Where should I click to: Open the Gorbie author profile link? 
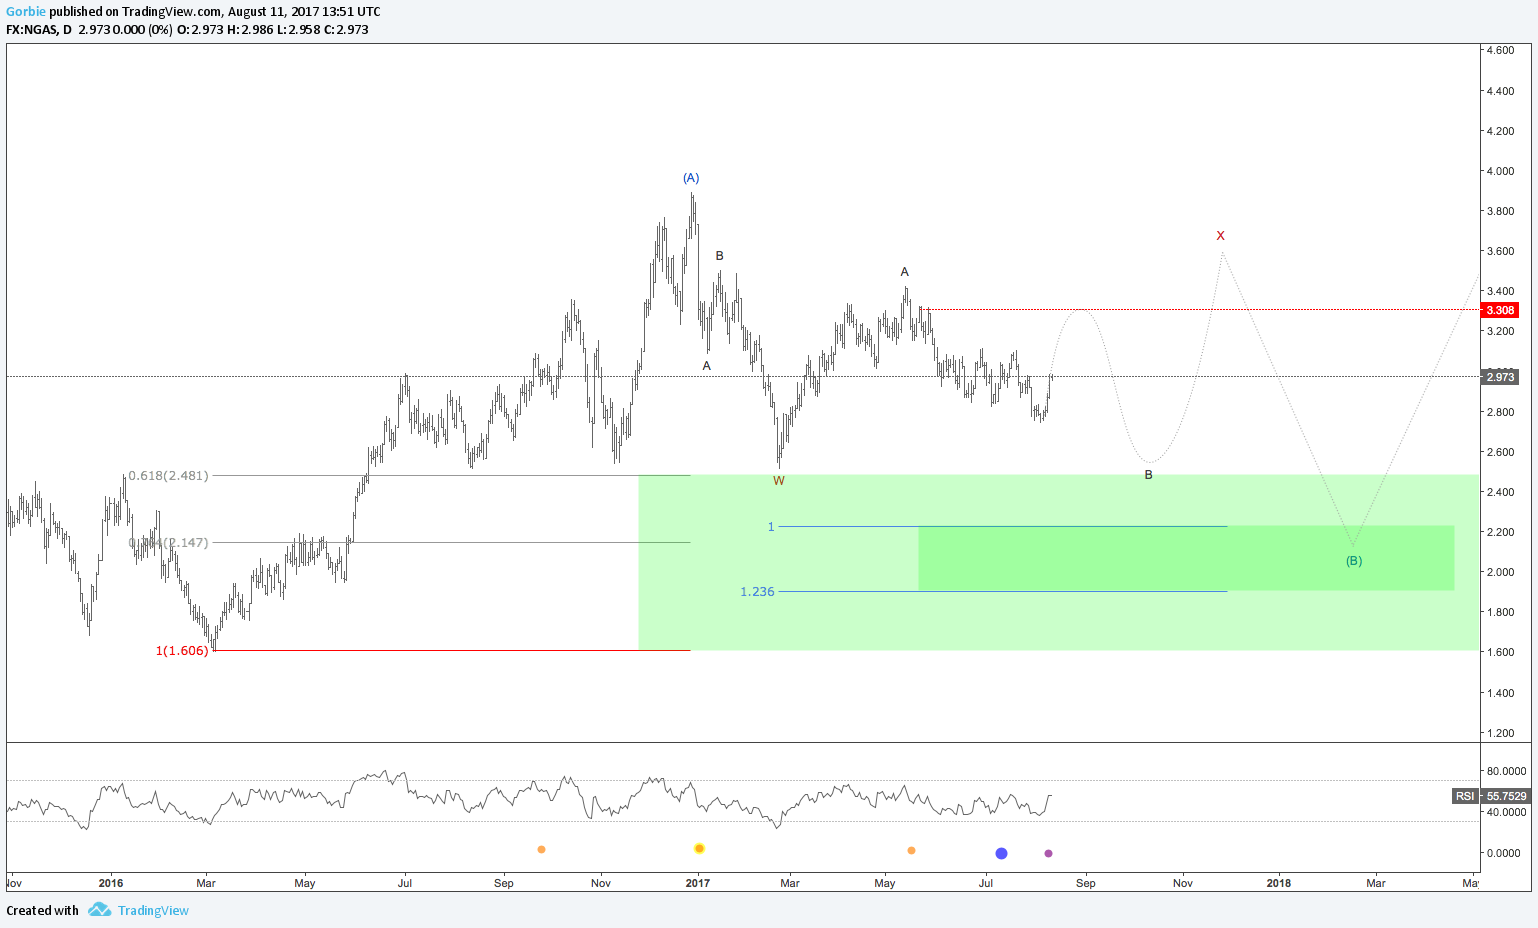26,12
